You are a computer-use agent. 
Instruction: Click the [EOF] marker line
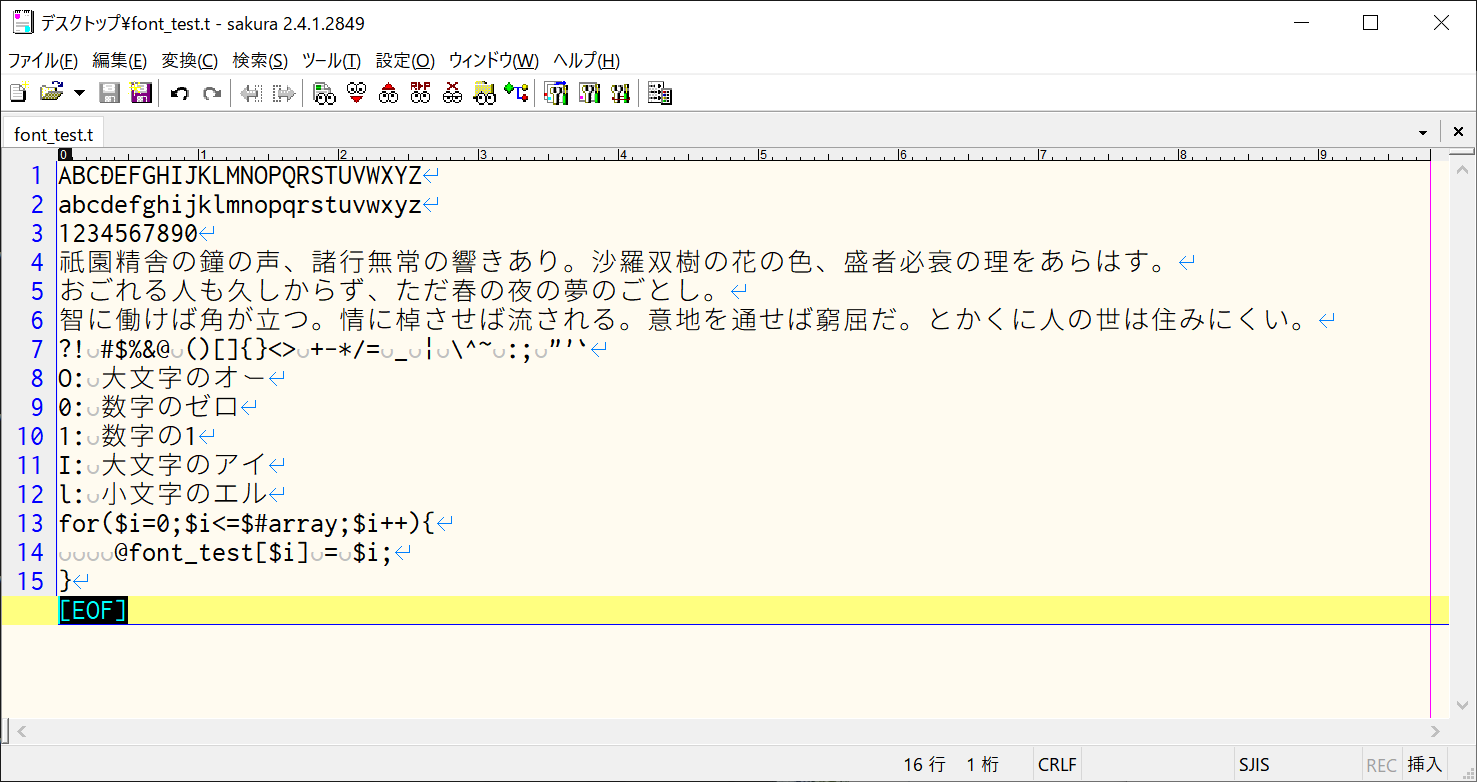[93, 610]
